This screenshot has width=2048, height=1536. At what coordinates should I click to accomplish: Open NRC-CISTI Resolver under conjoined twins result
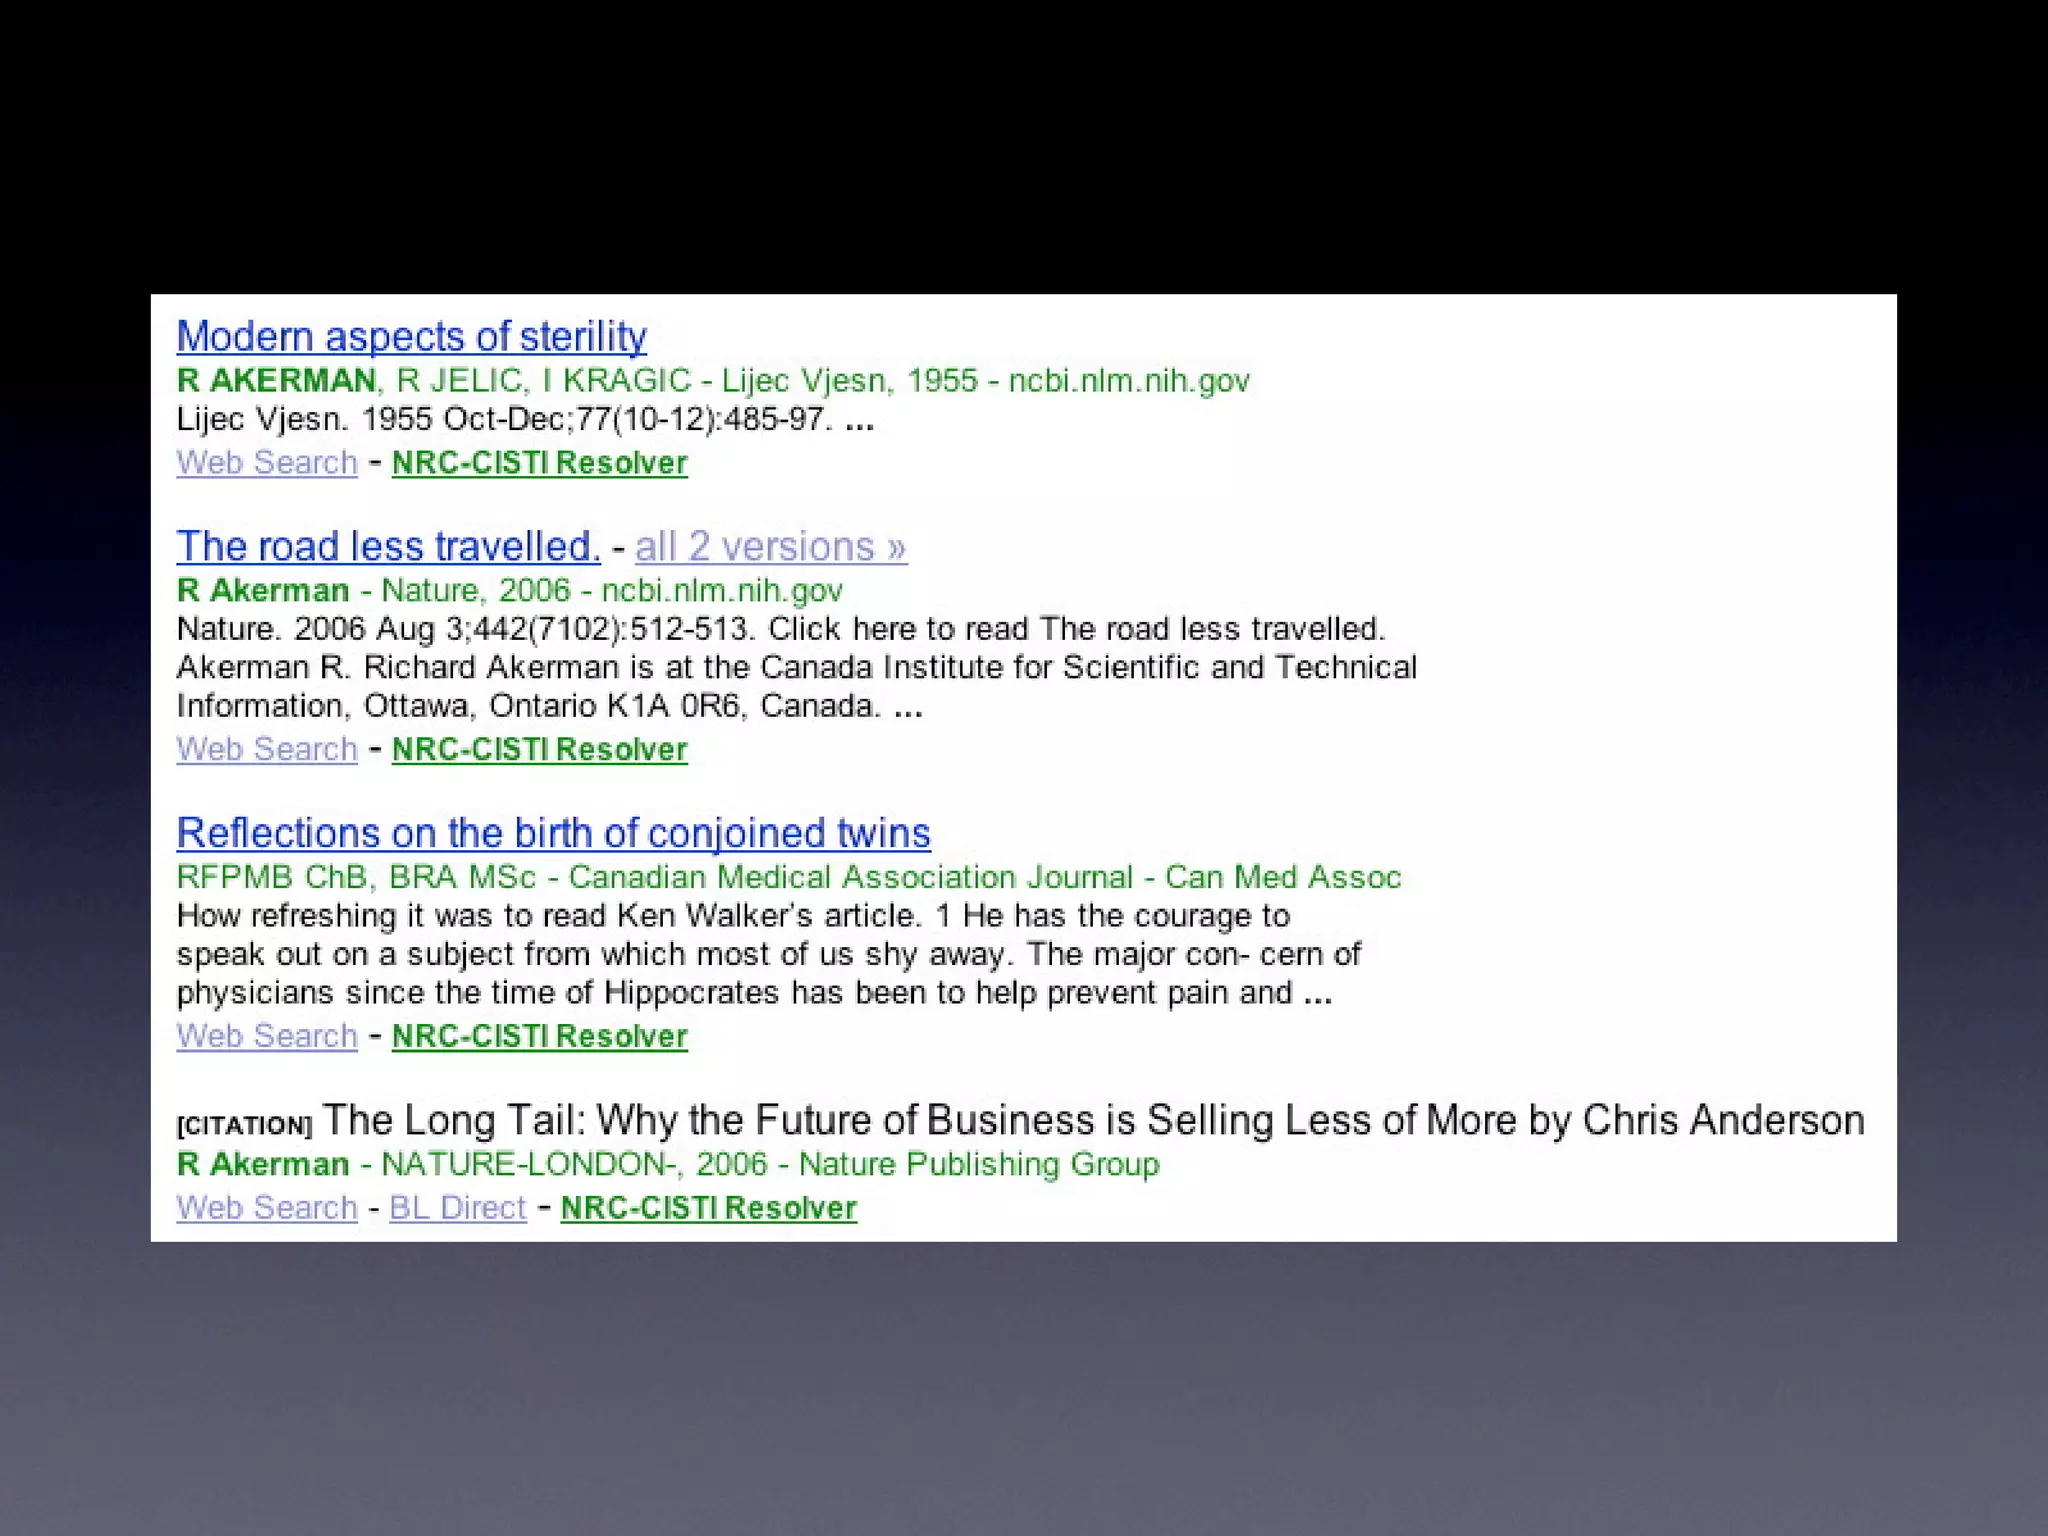539,1036
